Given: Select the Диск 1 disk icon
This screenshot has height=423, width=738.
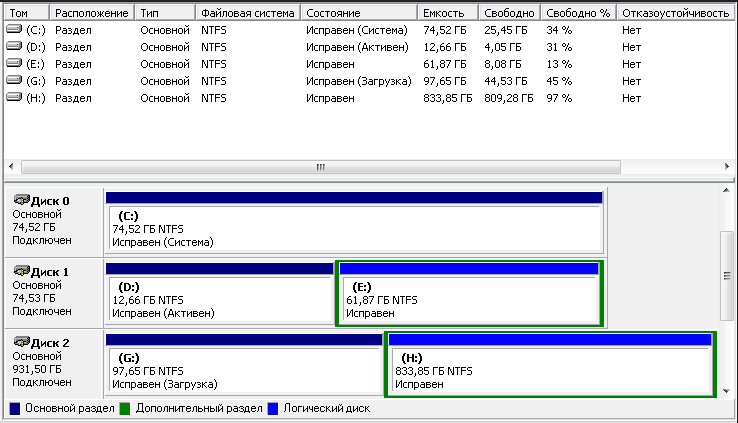Looking at the screenshot, I should tap(21, 271).
